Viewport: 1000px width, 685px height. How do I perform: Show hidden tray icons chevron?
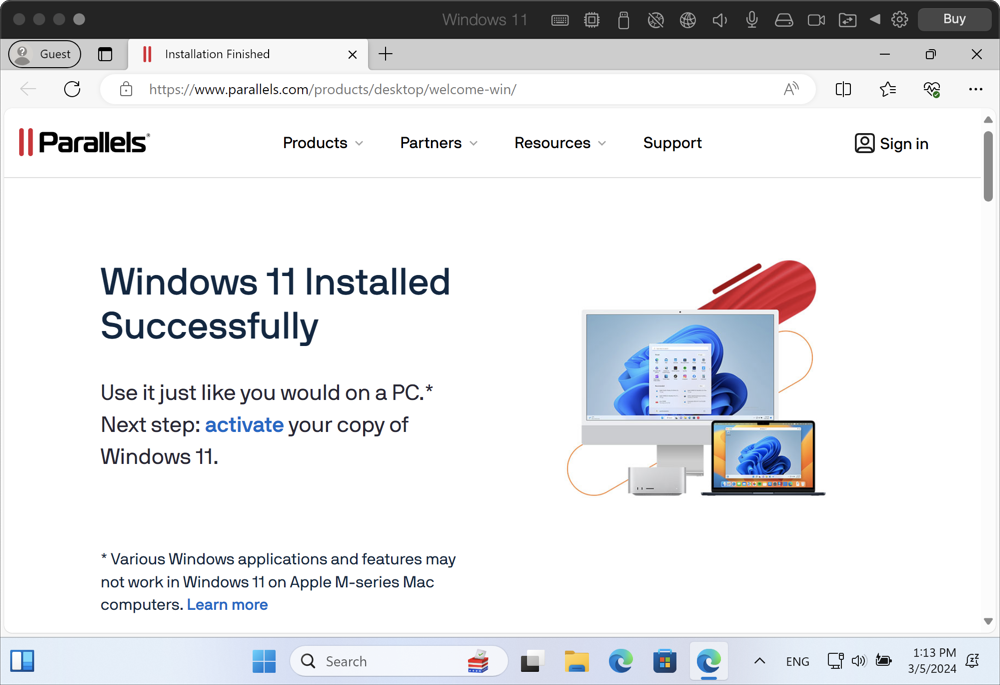(760, 661)
